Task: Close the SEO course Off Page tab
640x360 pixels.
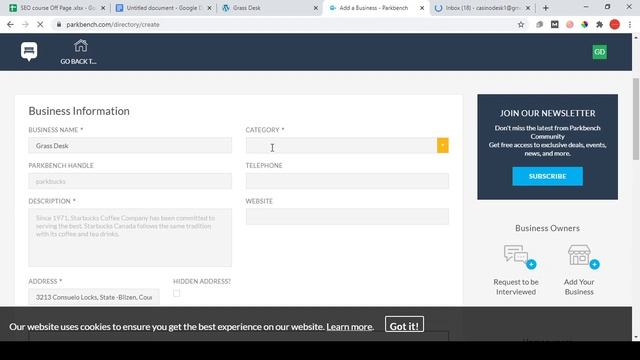Action: (103, 8)
